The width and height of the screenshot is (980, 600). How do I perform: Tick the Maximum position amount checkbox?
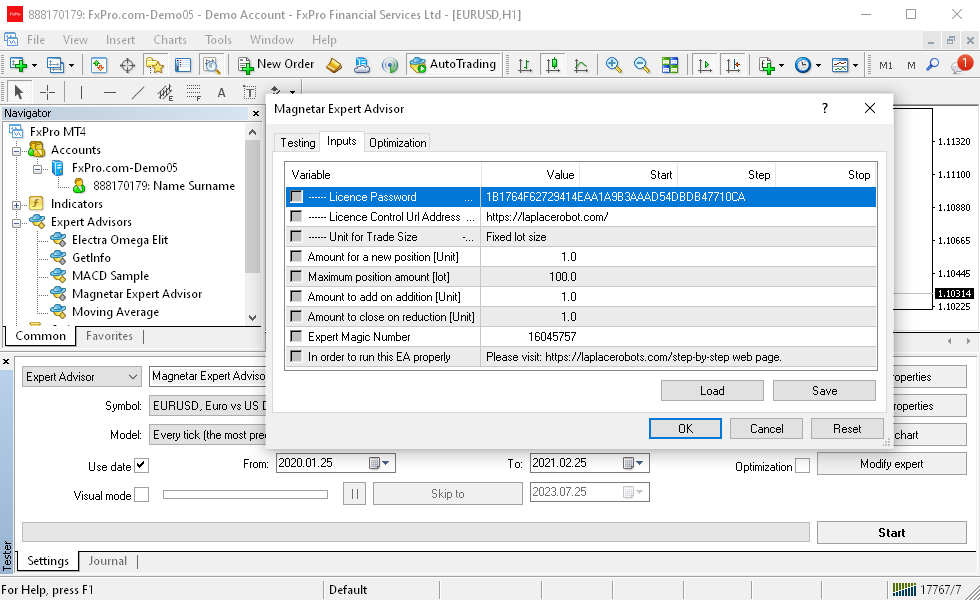point(296,277)
